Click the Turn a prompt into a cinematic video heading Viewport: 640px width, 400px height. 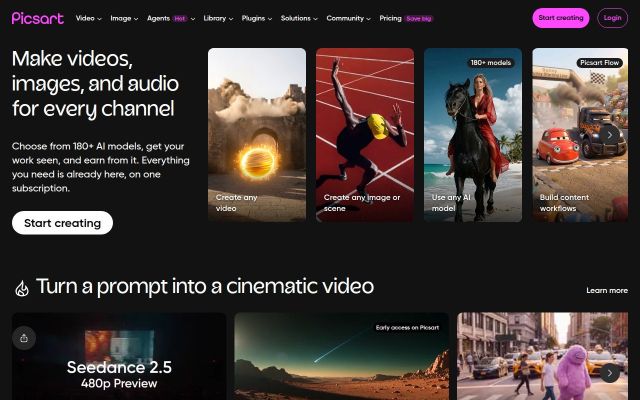pos(205,286)
